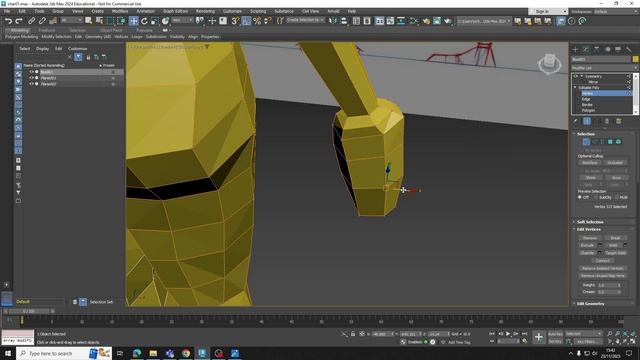Toggle the Percent Snap icon

pos(257,20)
